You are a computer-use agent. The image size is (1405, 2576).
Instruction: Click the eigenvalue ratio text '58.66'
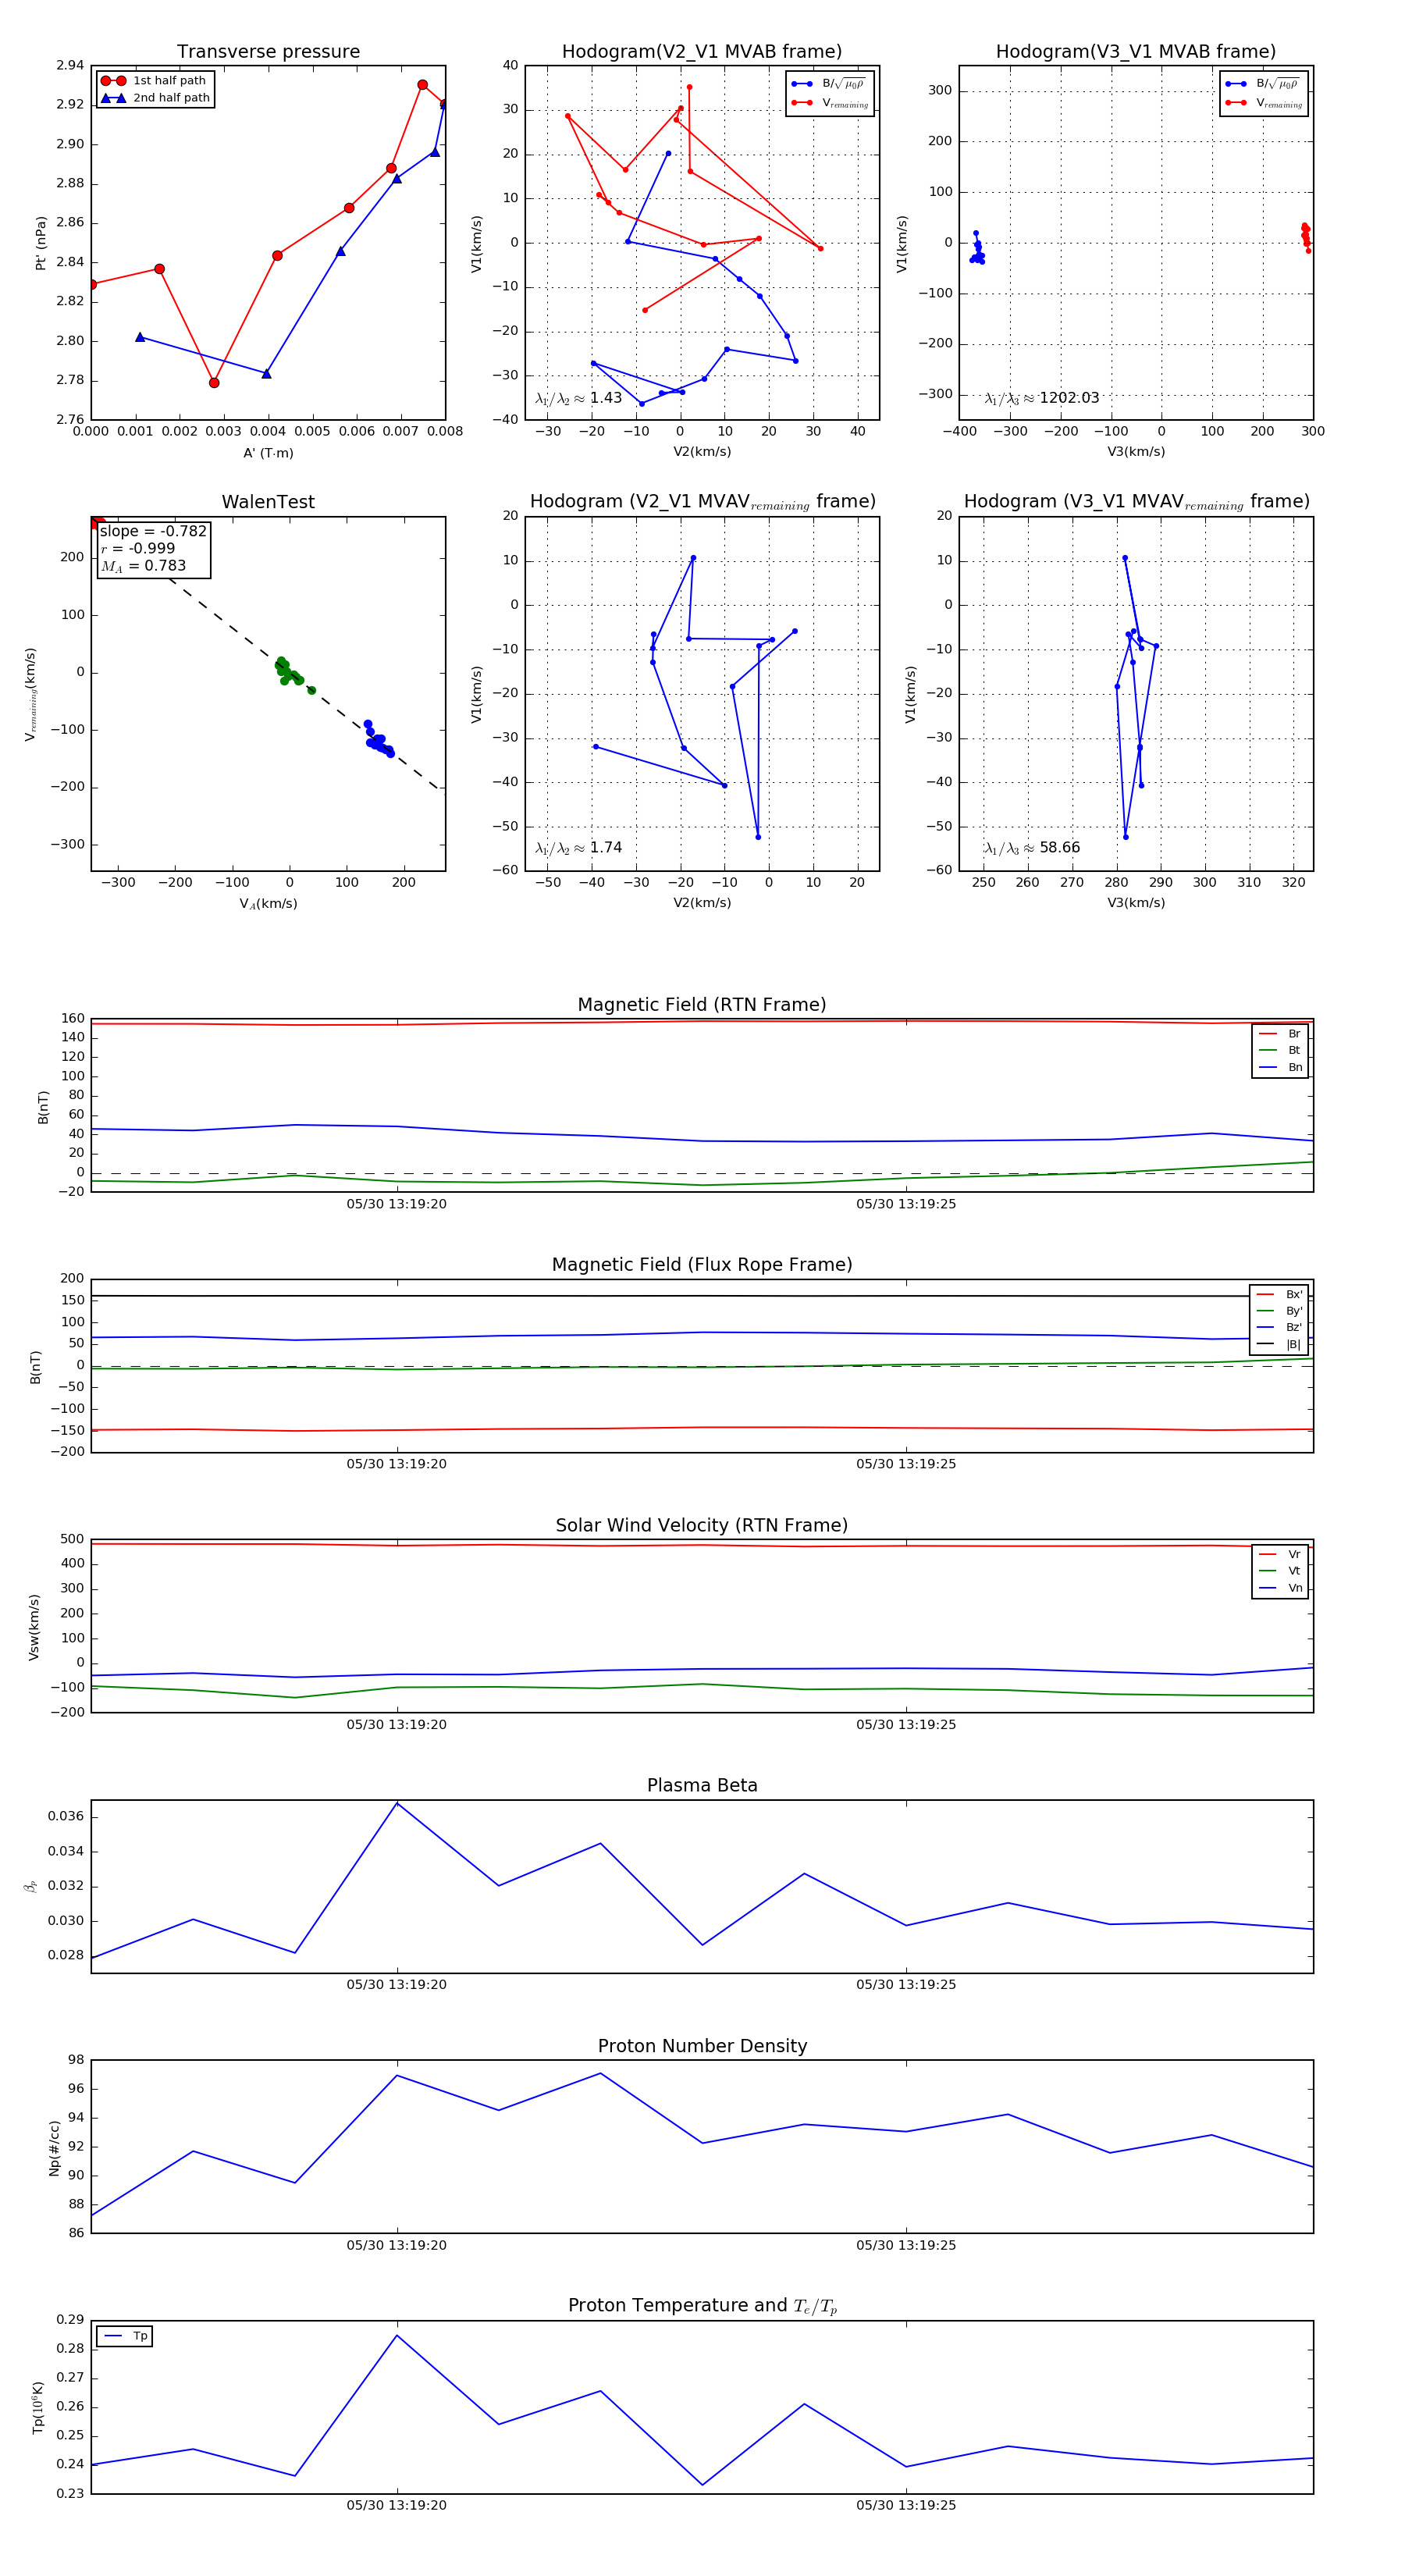click(1060, 848)
